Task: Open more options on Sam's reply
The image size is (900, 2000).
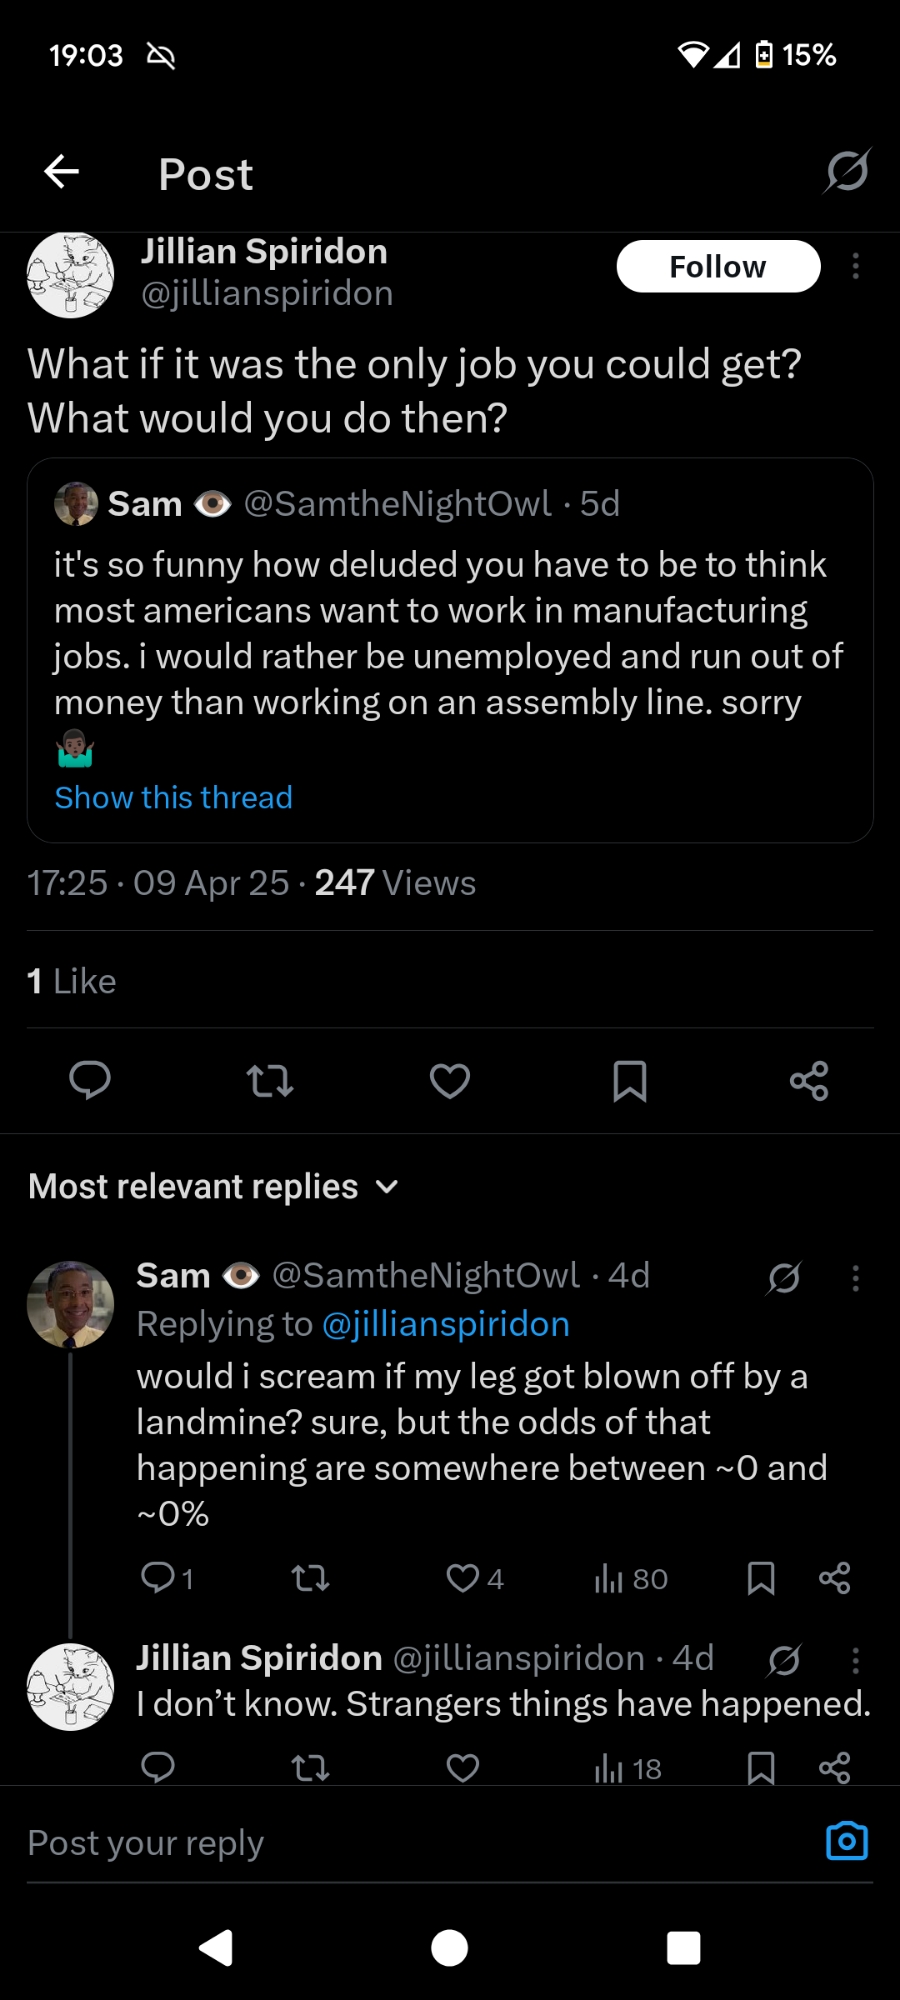Action: 855,1278
